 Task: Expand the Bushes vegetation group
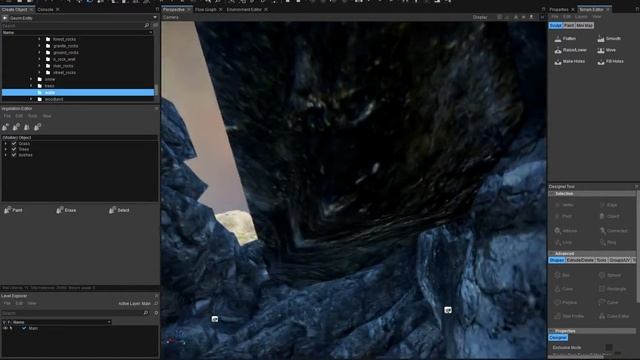[5, 155]
